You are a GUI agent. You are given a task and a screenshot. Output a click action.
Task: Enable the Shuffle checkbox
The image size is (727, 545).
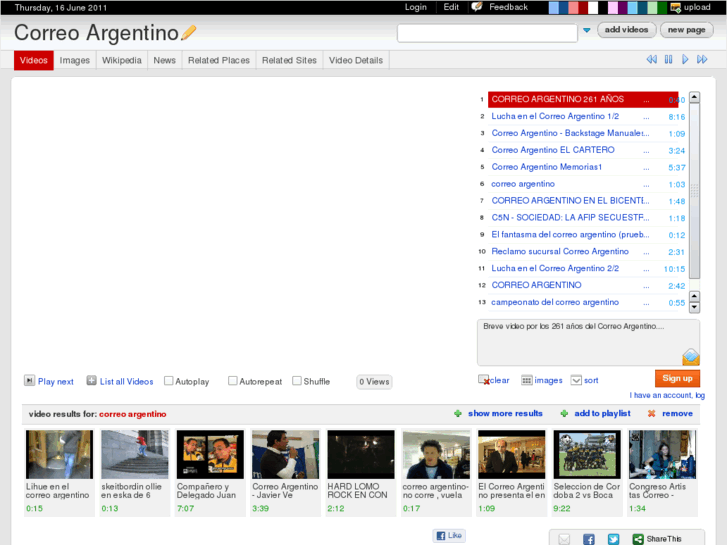(x=297, y=381)
